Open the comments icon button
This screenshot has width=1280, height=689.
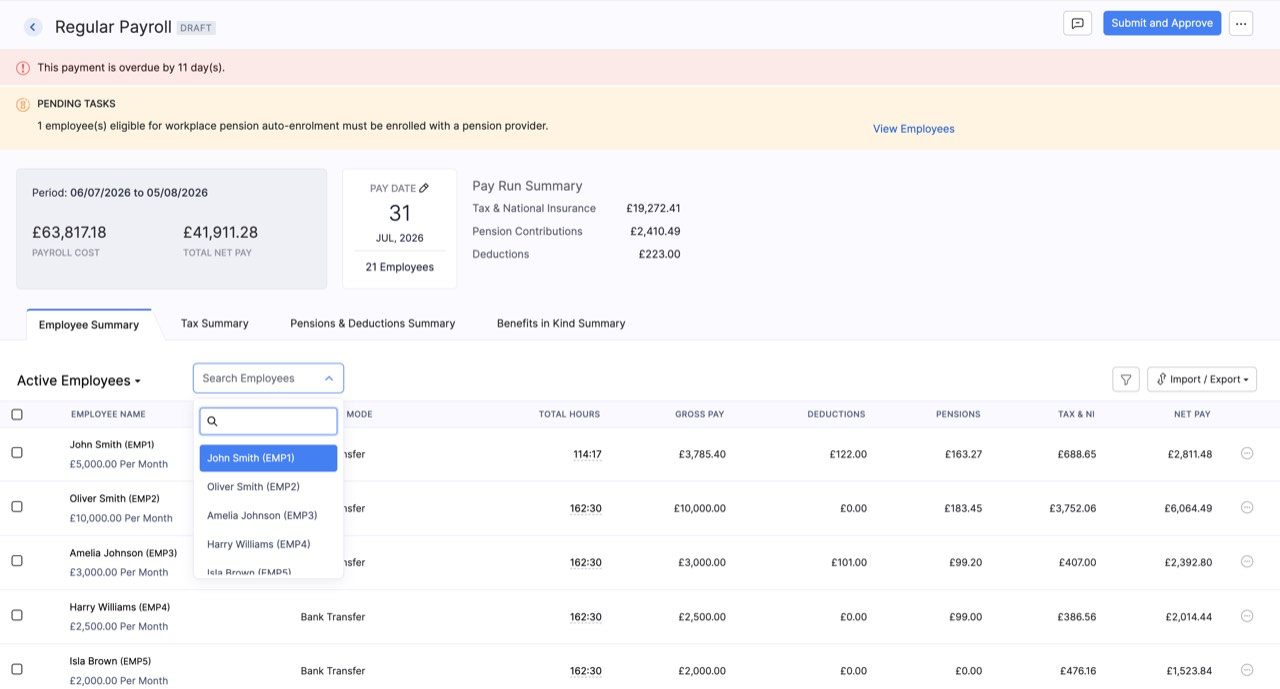click(x=1077, y=23)
